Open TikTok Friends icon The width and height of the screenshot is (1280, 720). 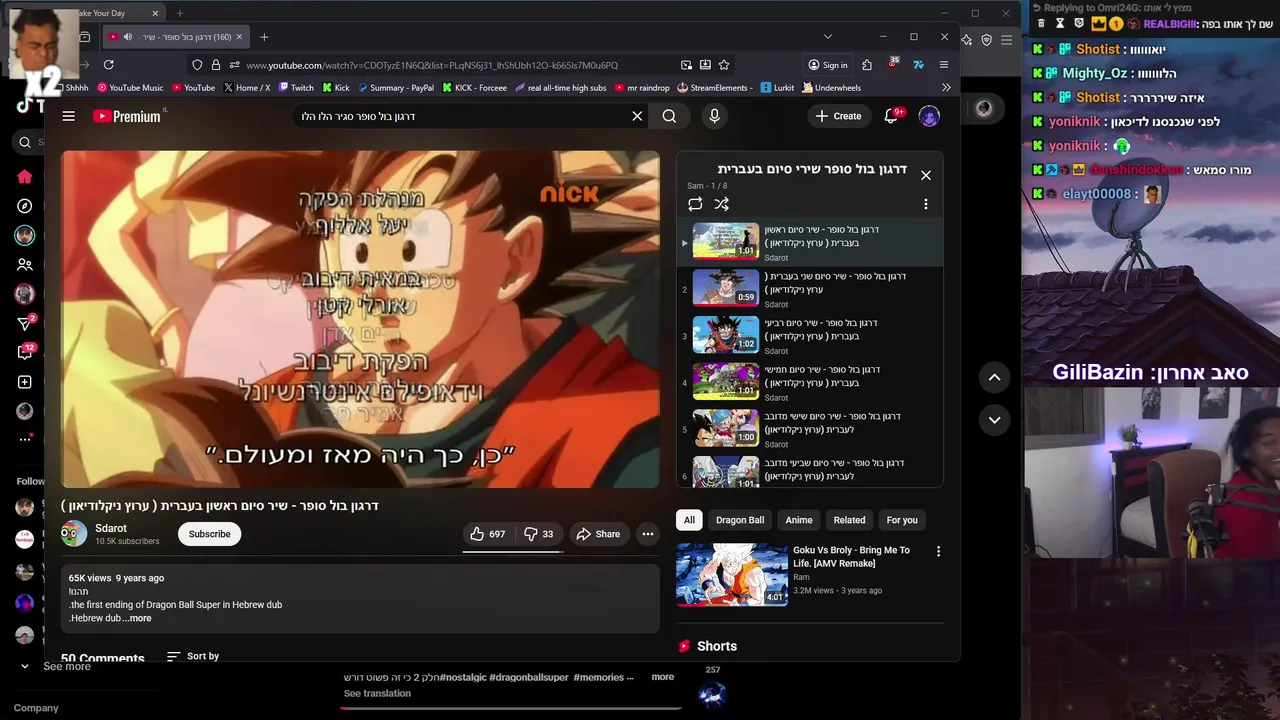[x=25, y=265]
